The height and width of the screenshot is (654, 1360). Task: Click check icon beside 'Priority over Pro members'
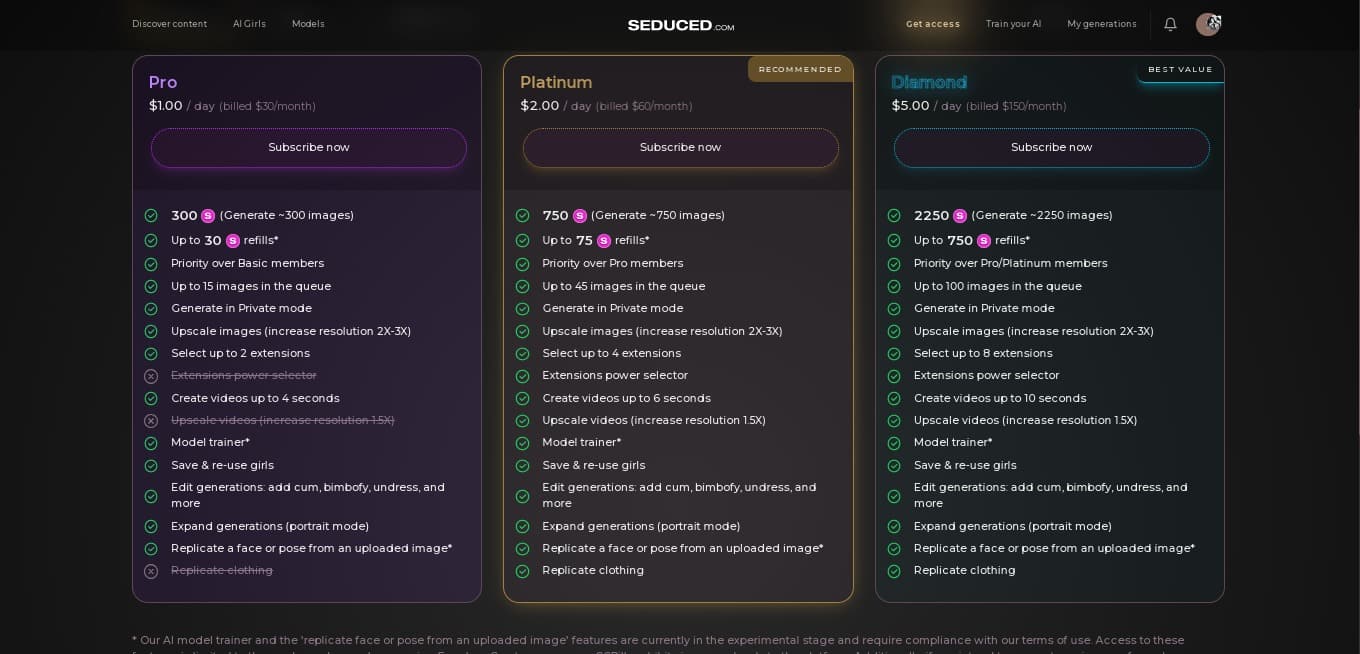522,264
